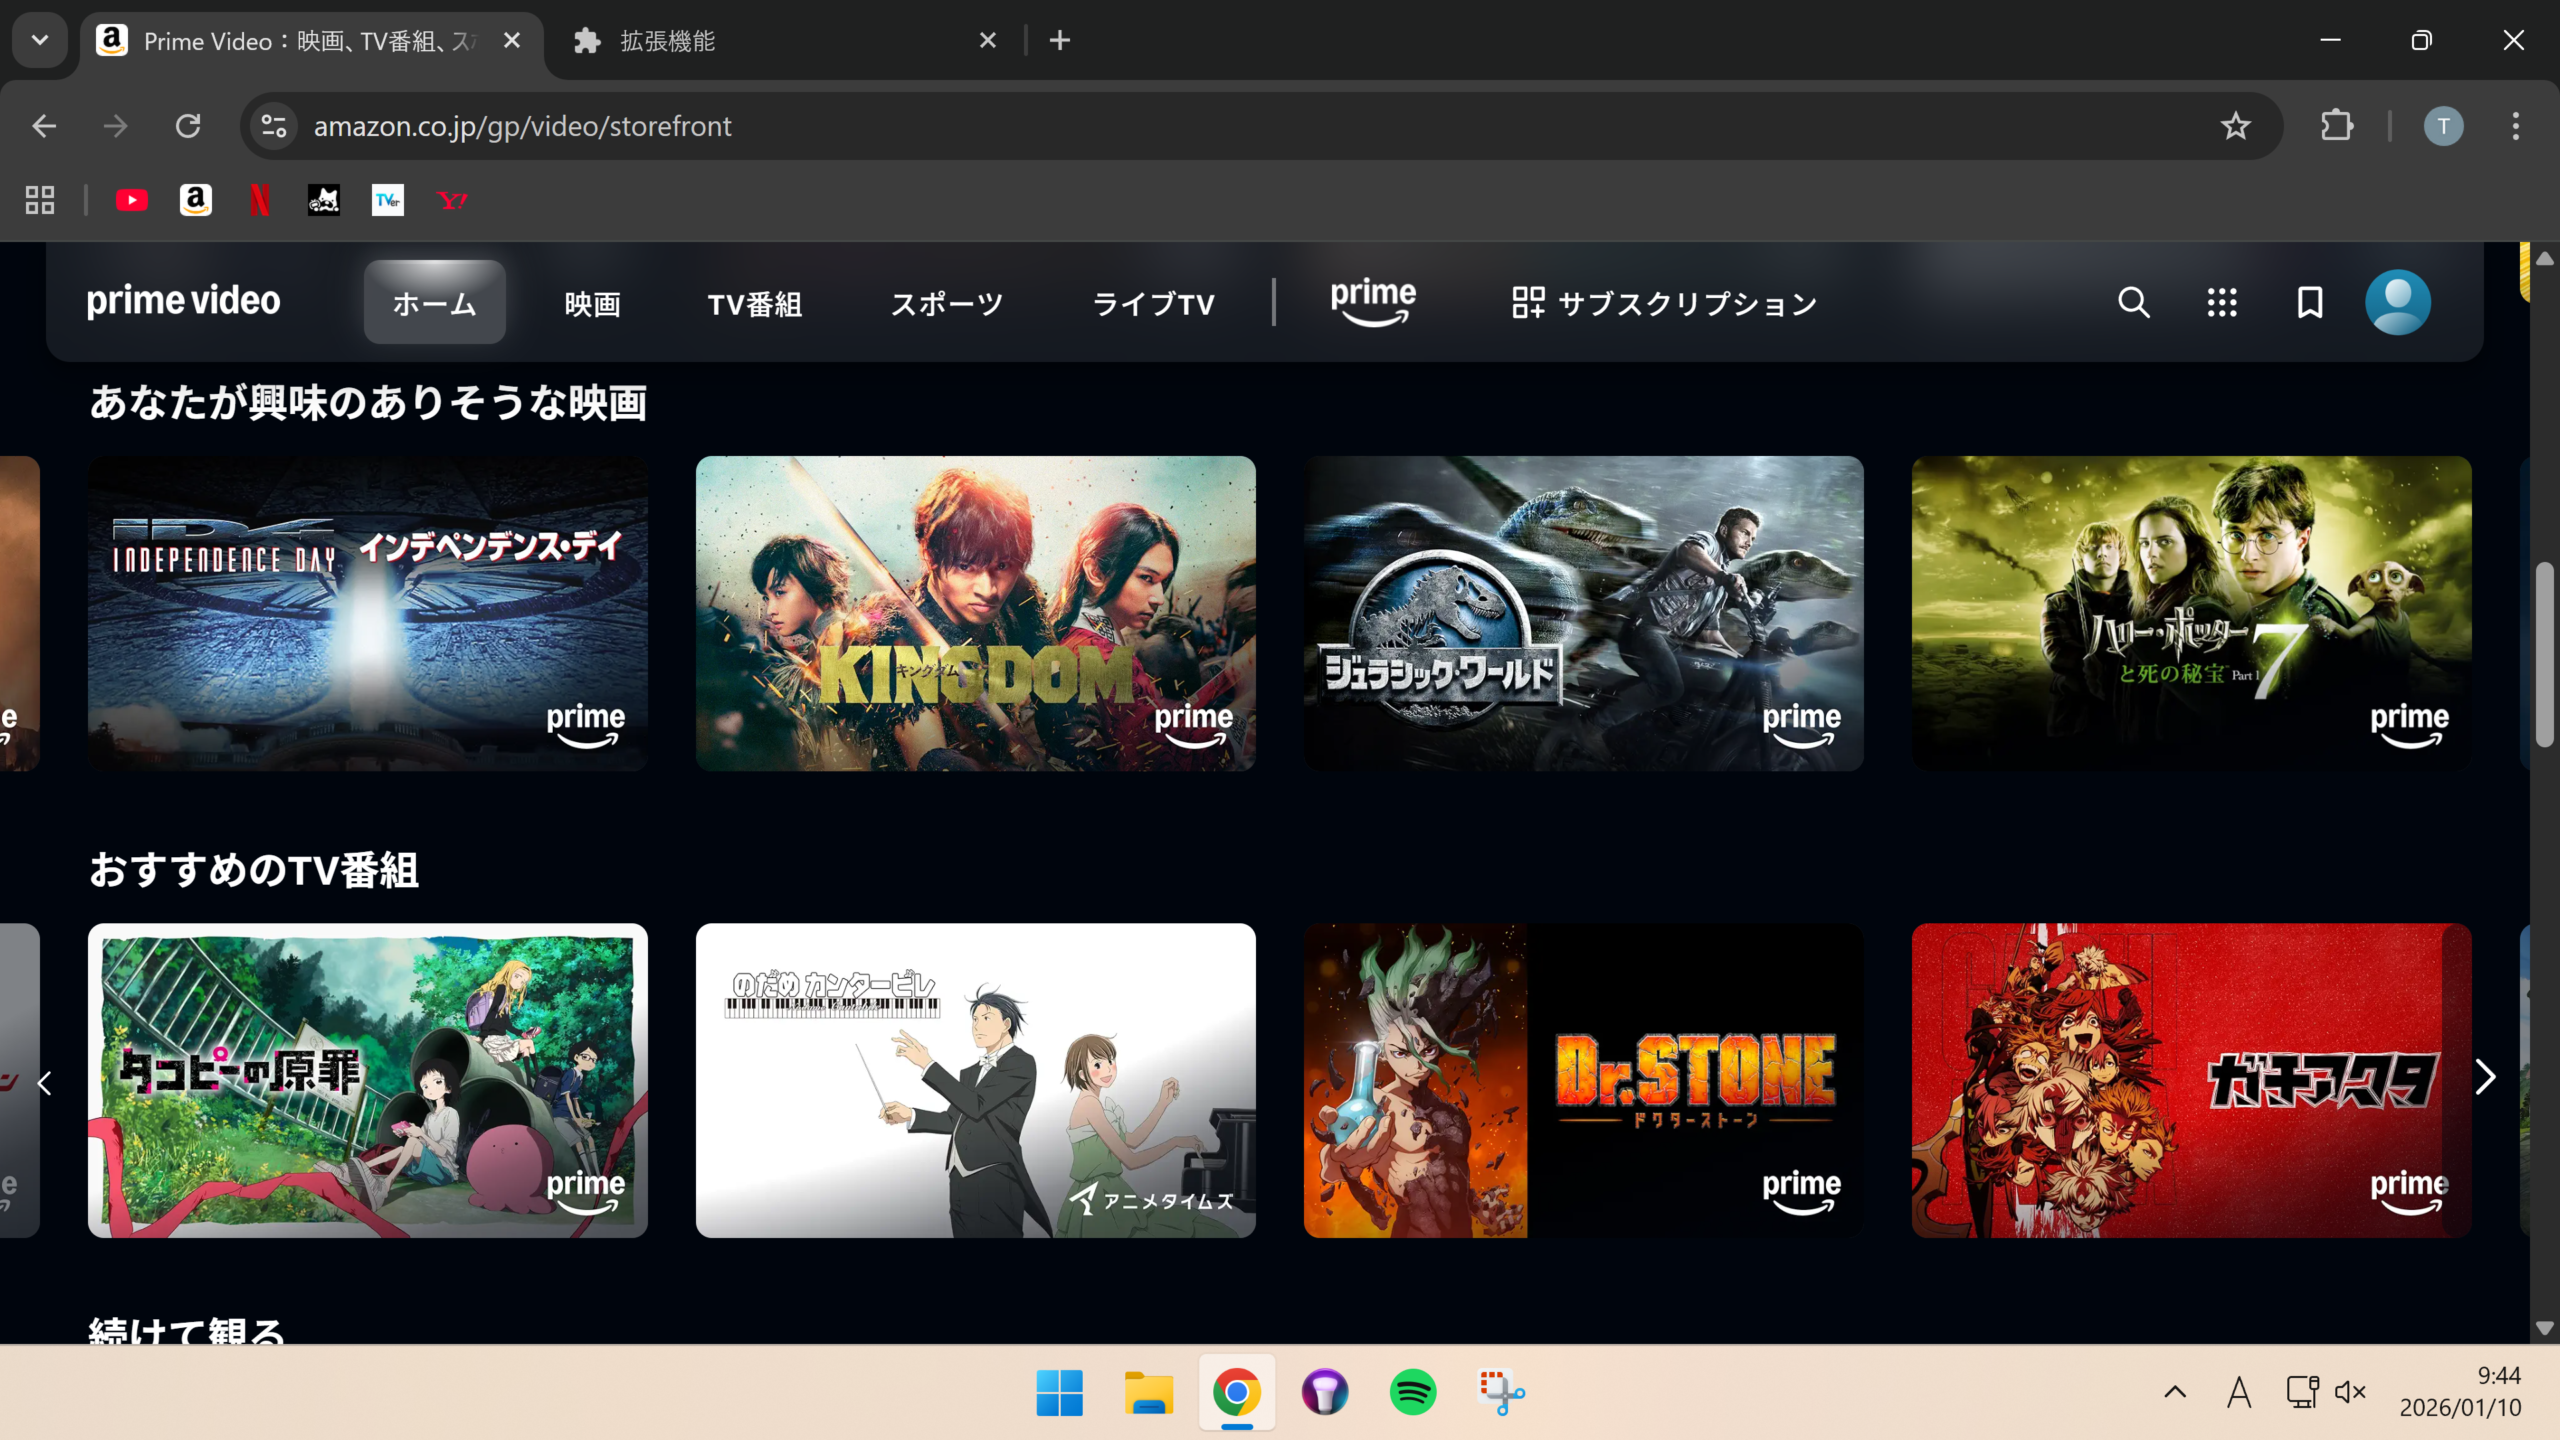The image size is (2560, 1440).
Task: Open the apps grid menu icon
Action: 2221,302
